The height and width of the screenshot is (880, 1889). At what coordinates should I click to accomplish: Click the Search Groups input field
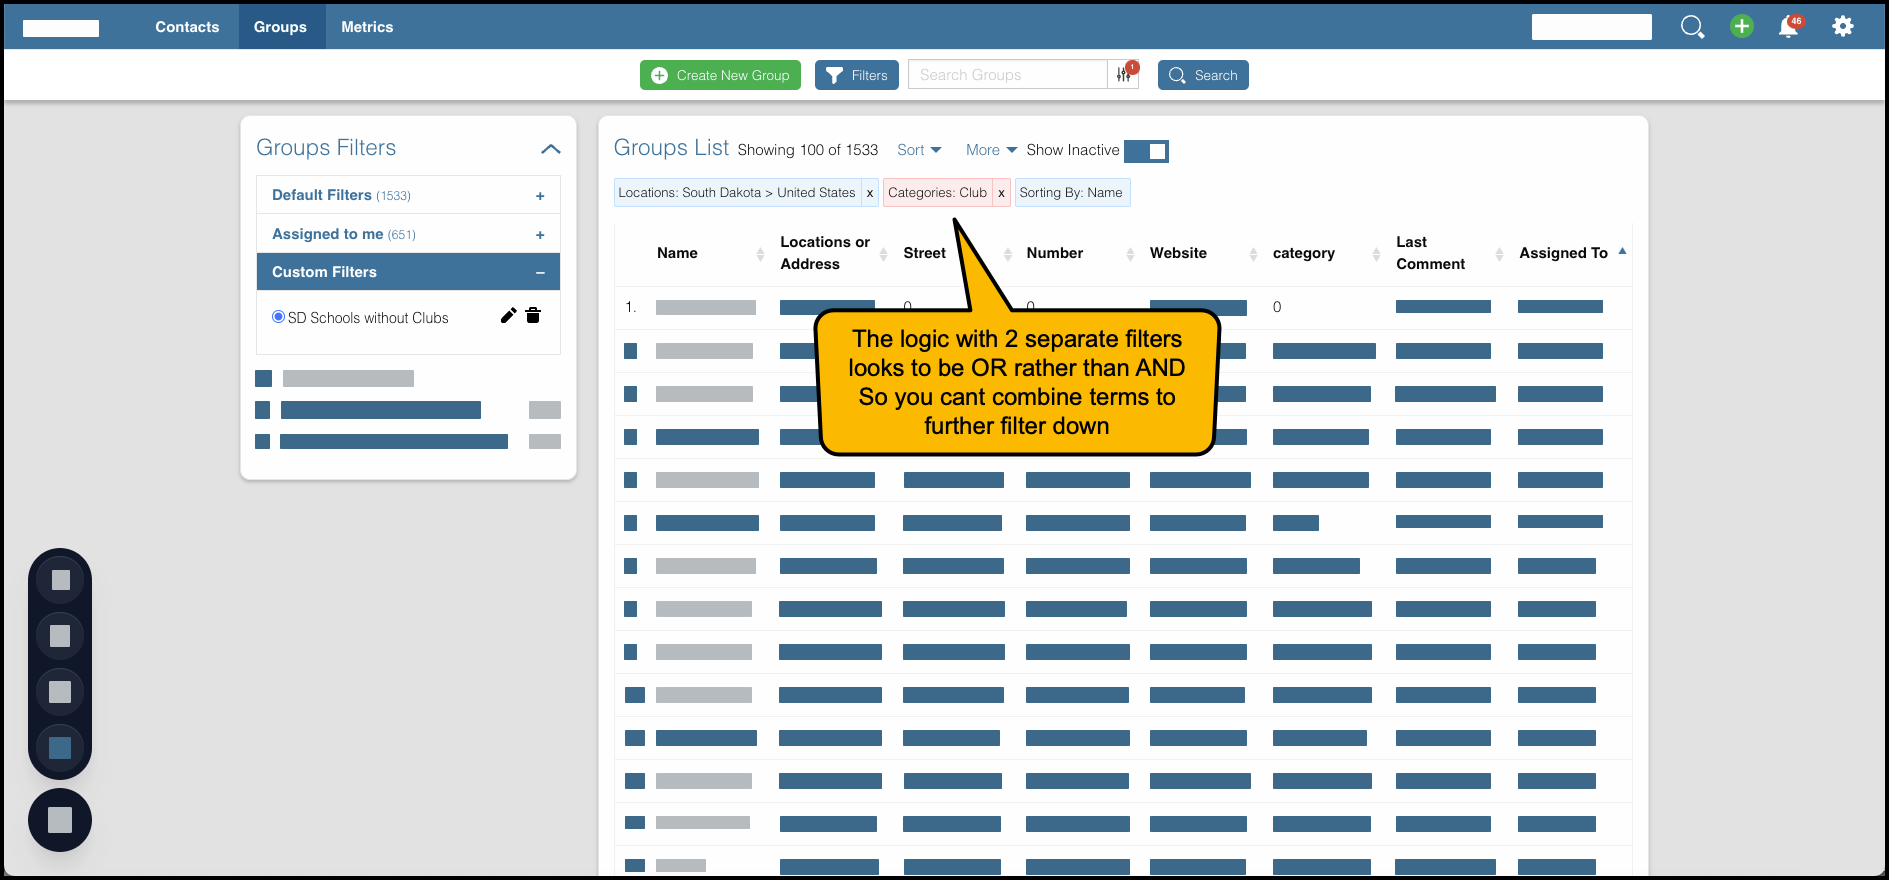point(1008,75)
